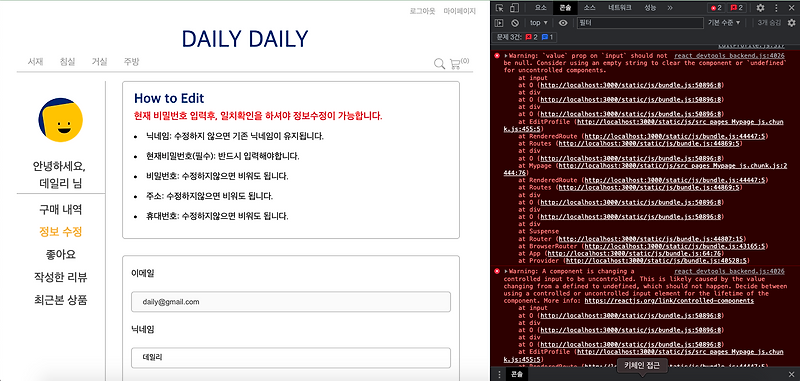Go to 구매 내역 in sidebar
Screen dimensions: 800x381
(x=60, y=210)
